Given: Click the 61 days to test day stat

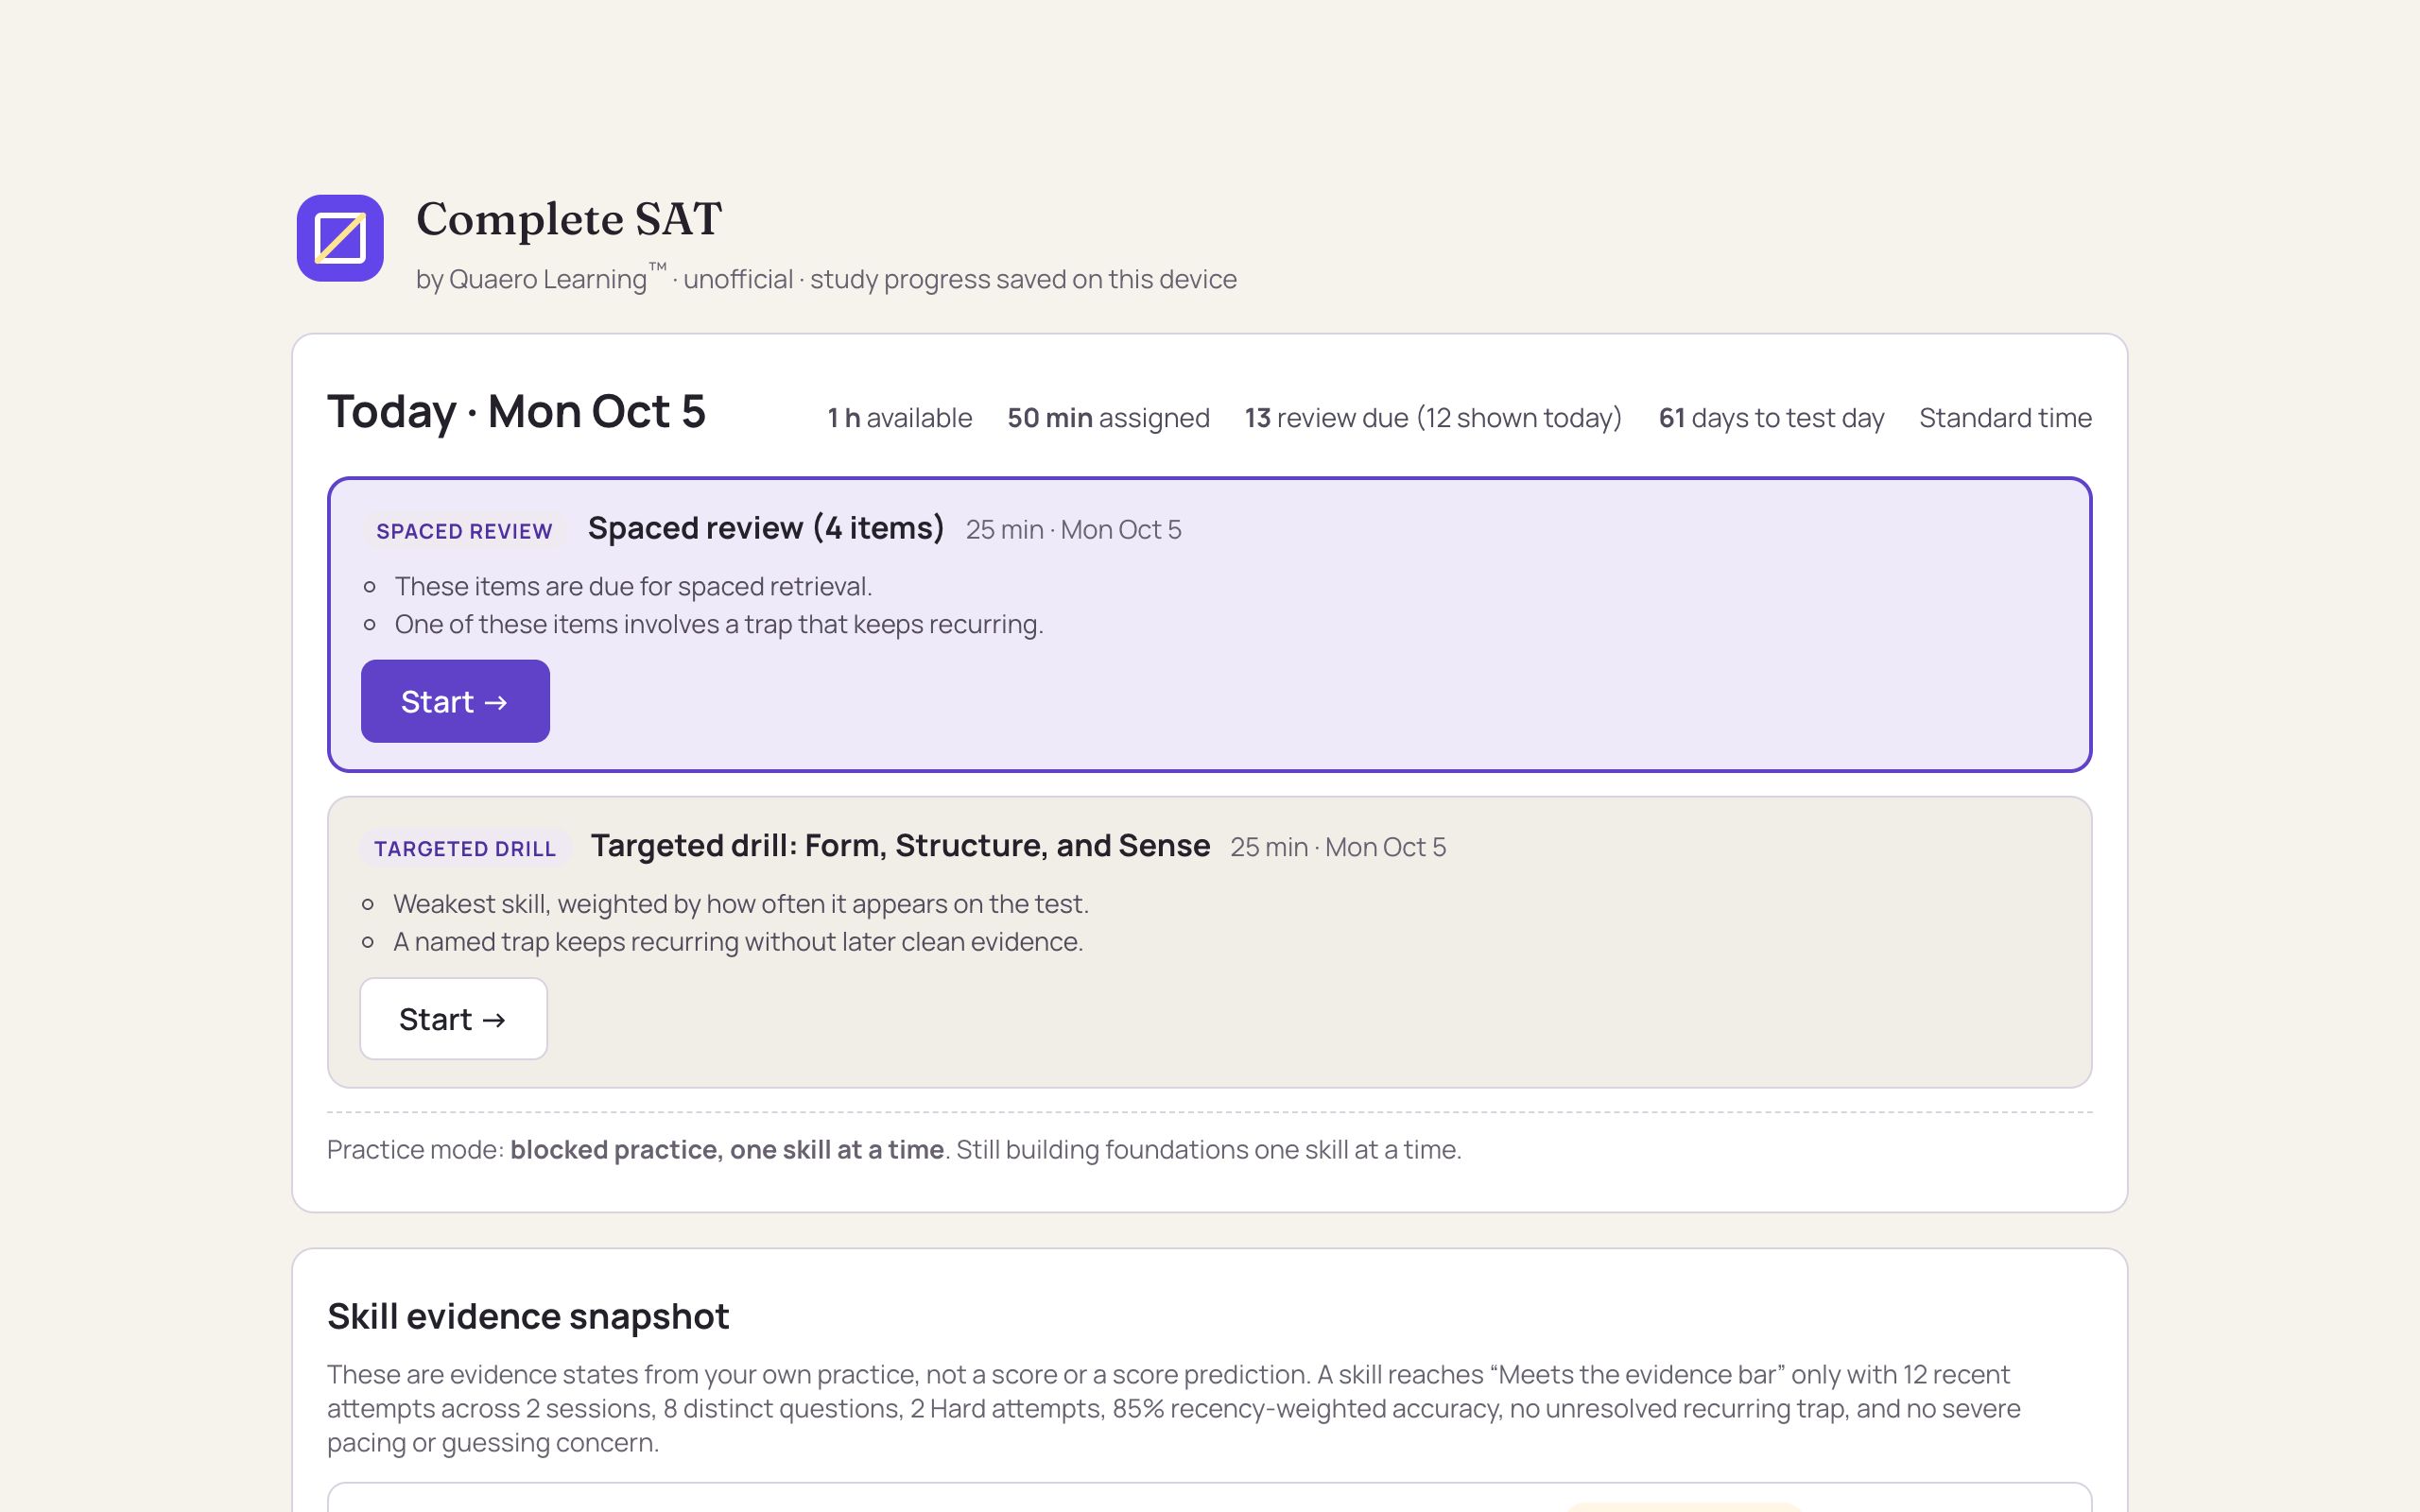Looking at the screenshot, I should (1771, 418).
